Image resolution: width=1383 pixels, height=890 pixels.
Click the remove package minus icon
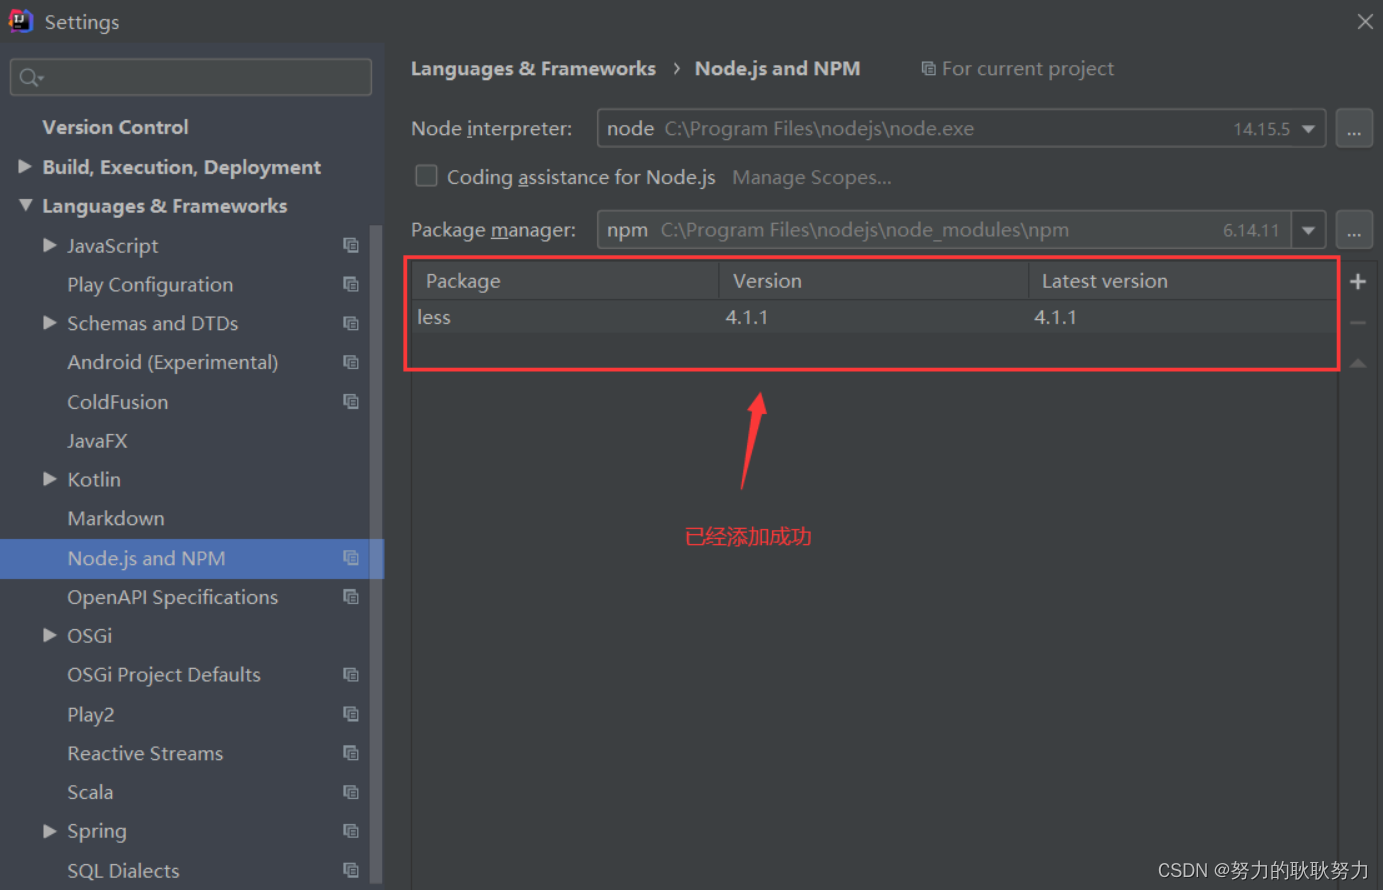(x=1357, y=323)
